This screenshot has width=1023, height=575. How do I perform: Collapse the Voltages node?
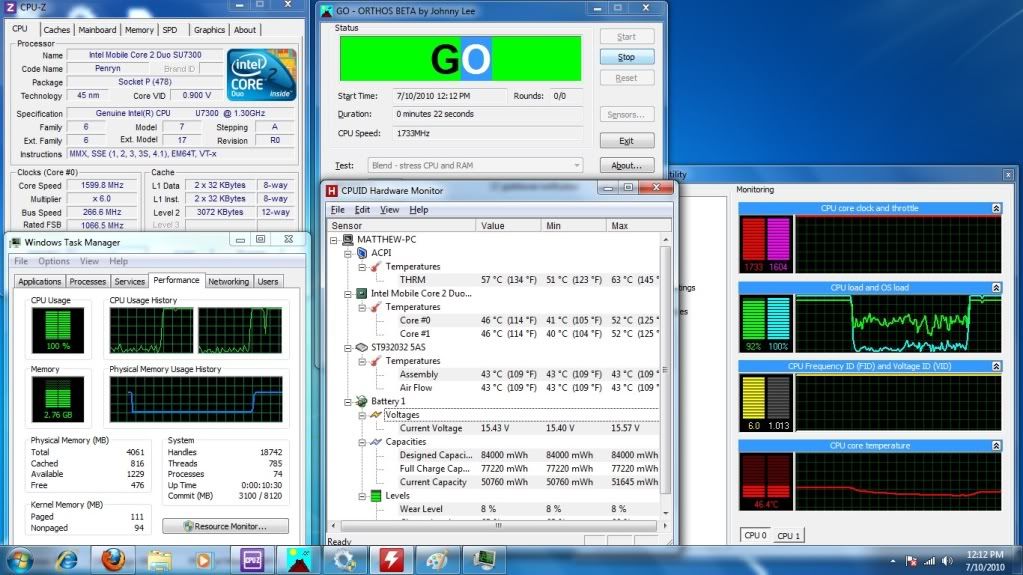click(362, 415)
